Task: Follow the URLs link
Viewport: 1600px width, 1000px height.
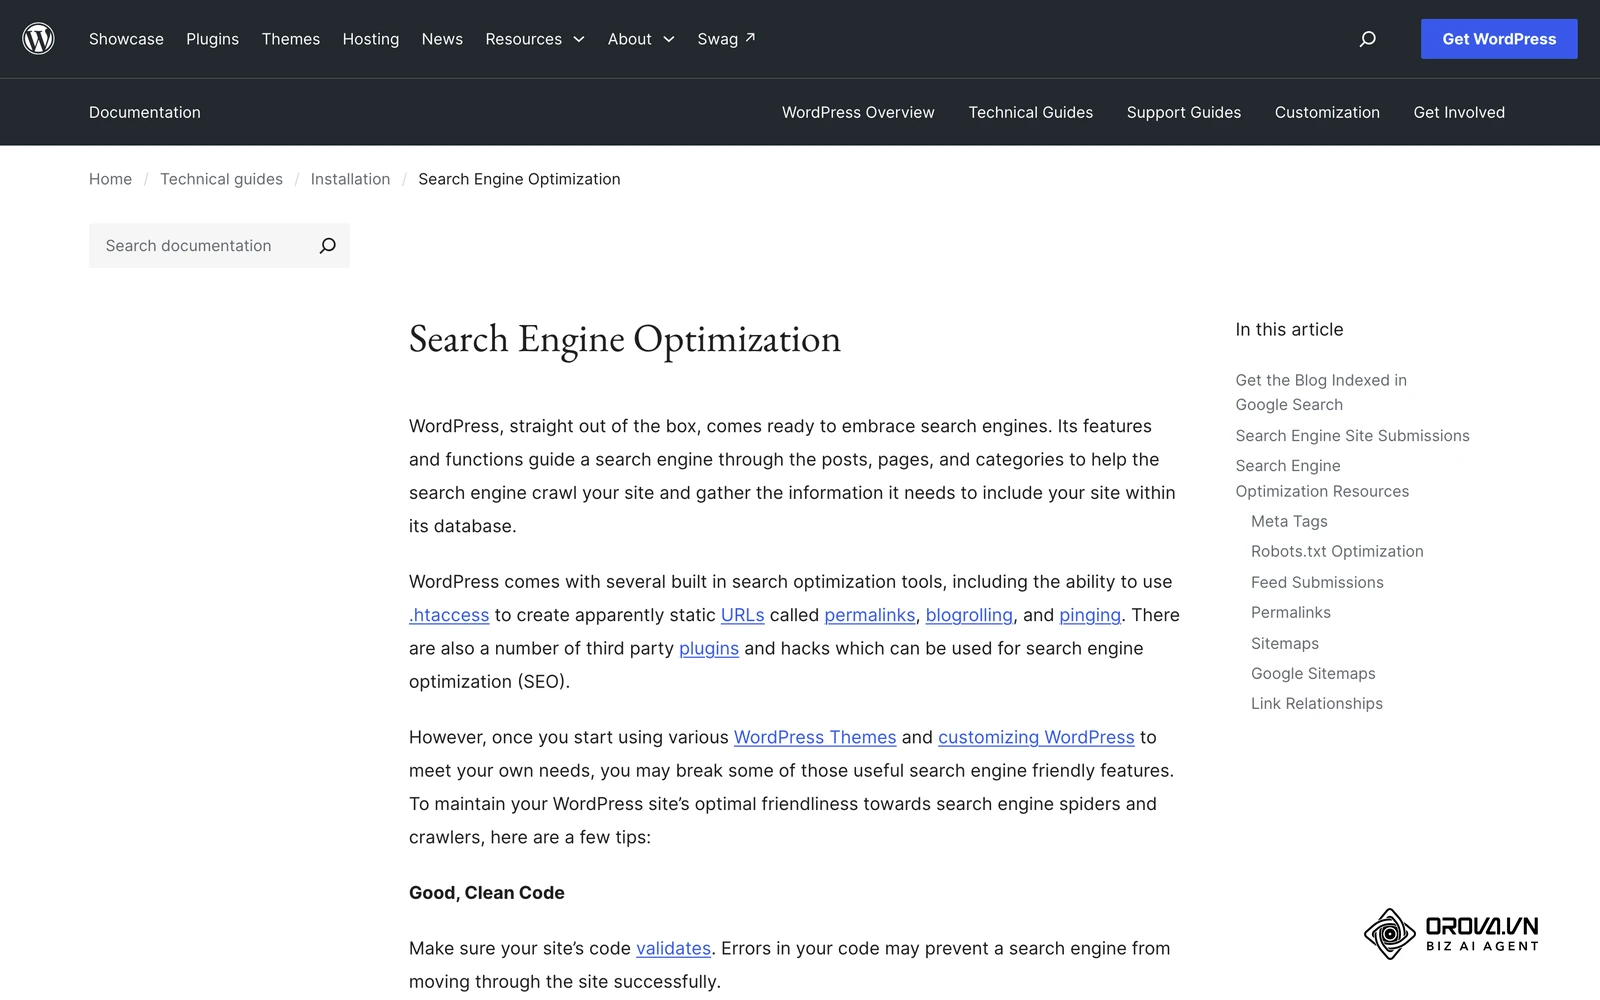Action: (x=743, y=615)
